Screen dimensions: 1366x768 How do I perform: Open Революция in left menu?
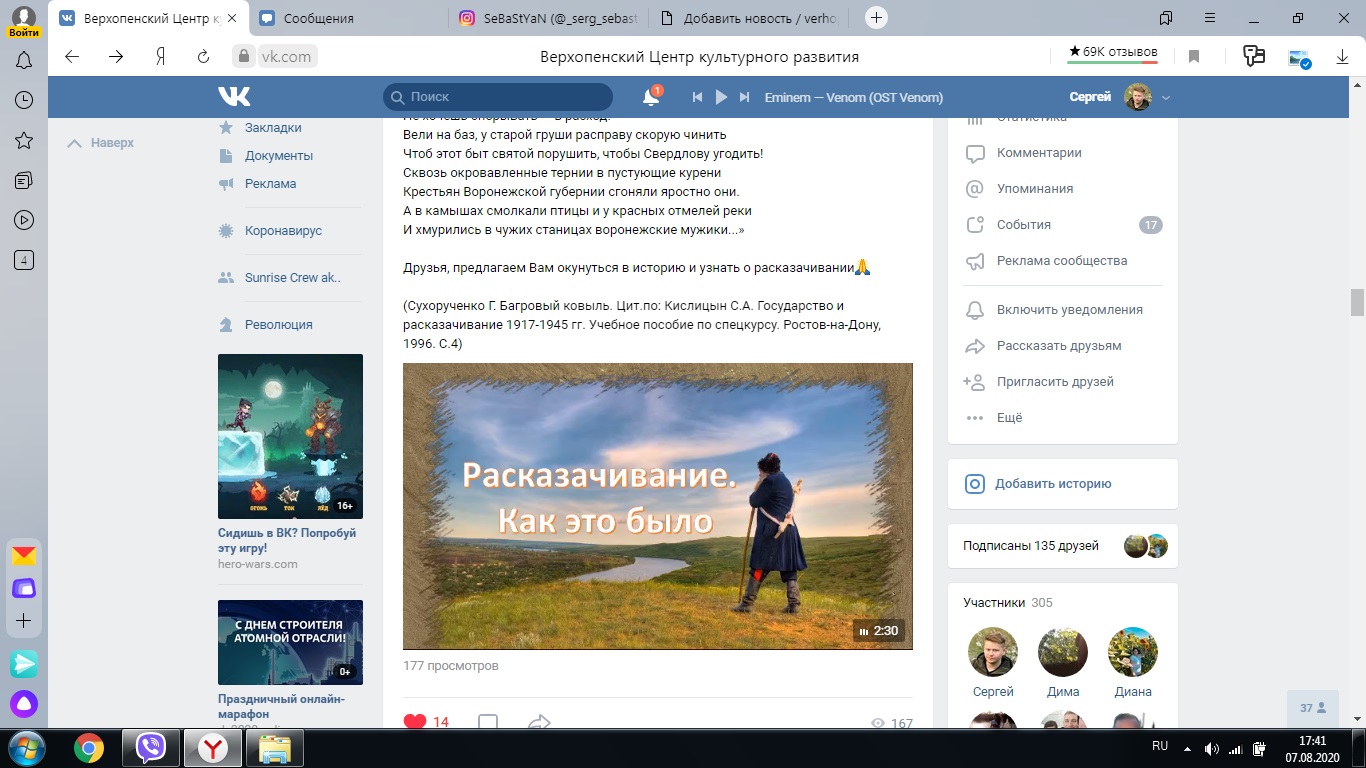click(278, 325)
